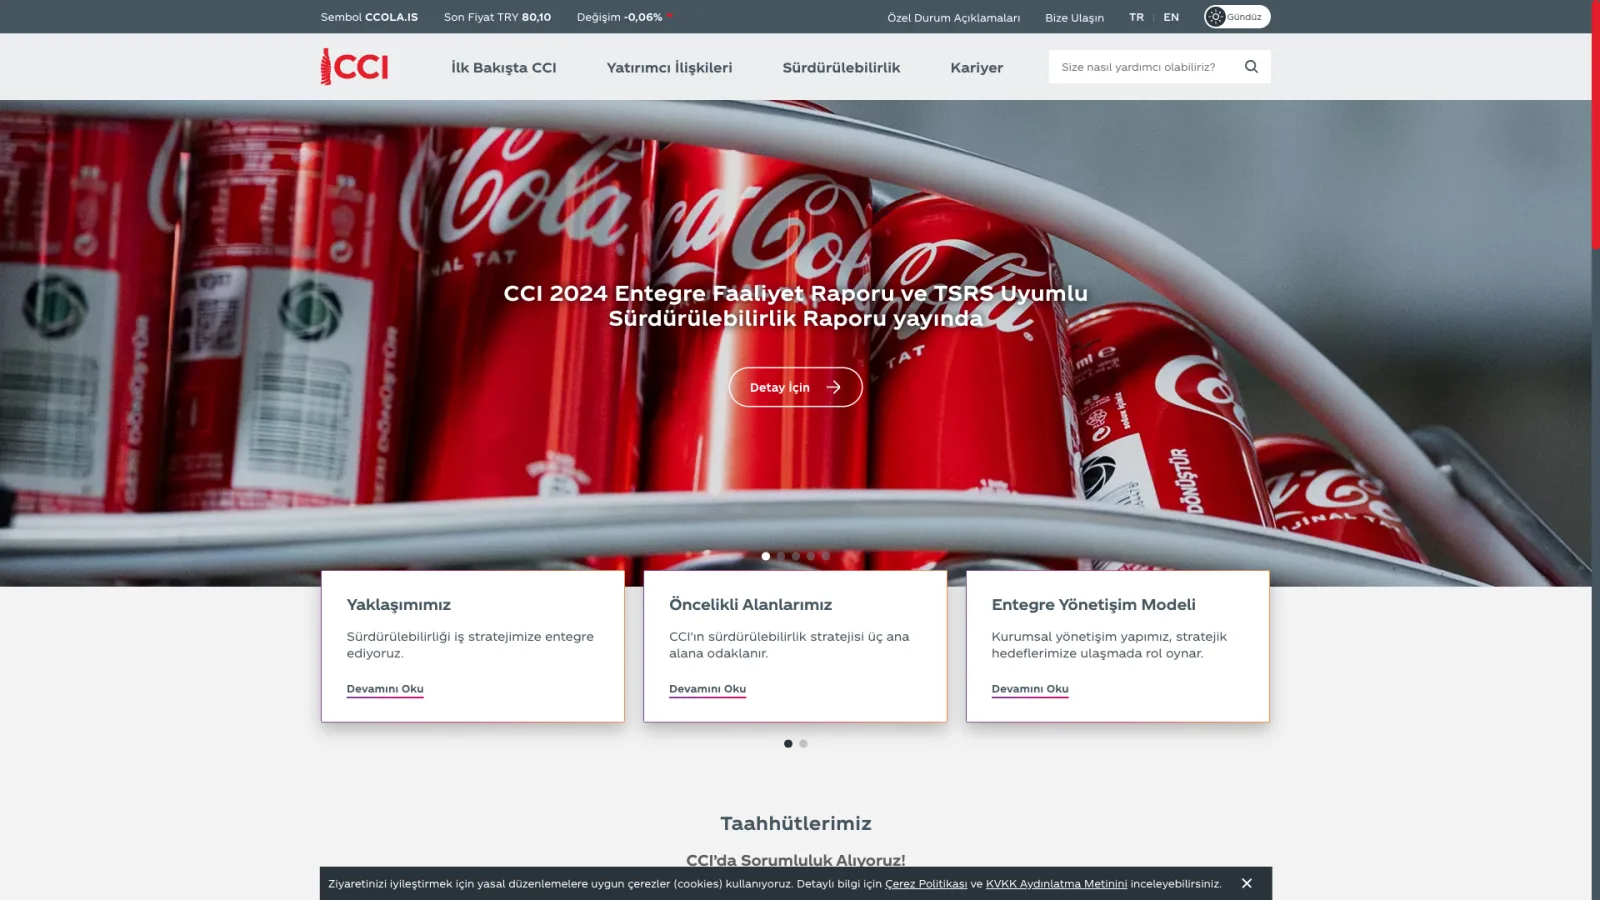The image size is (1600, 900).
Task: Open the Sürdürülebilirlik menu
Action: tap(841, 68)
